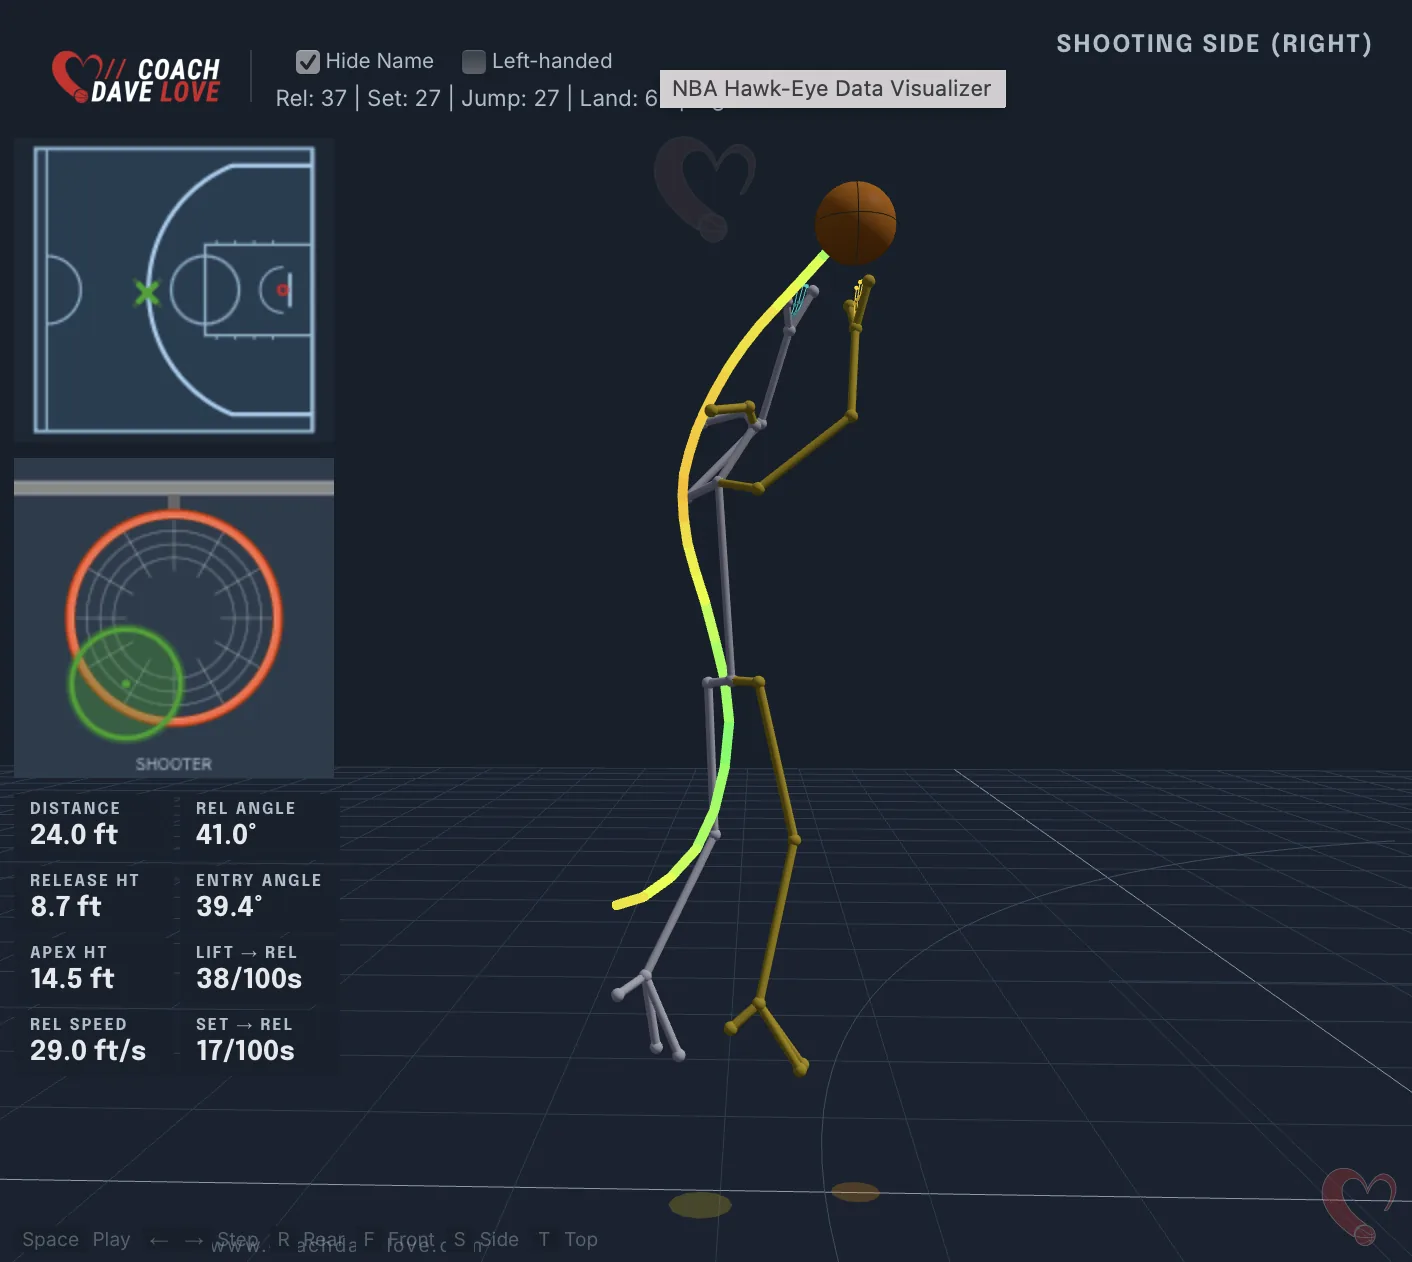Click the DISTANCE stat label
This screenshot has width=1412, height=1262.
(x=75, y=808)
